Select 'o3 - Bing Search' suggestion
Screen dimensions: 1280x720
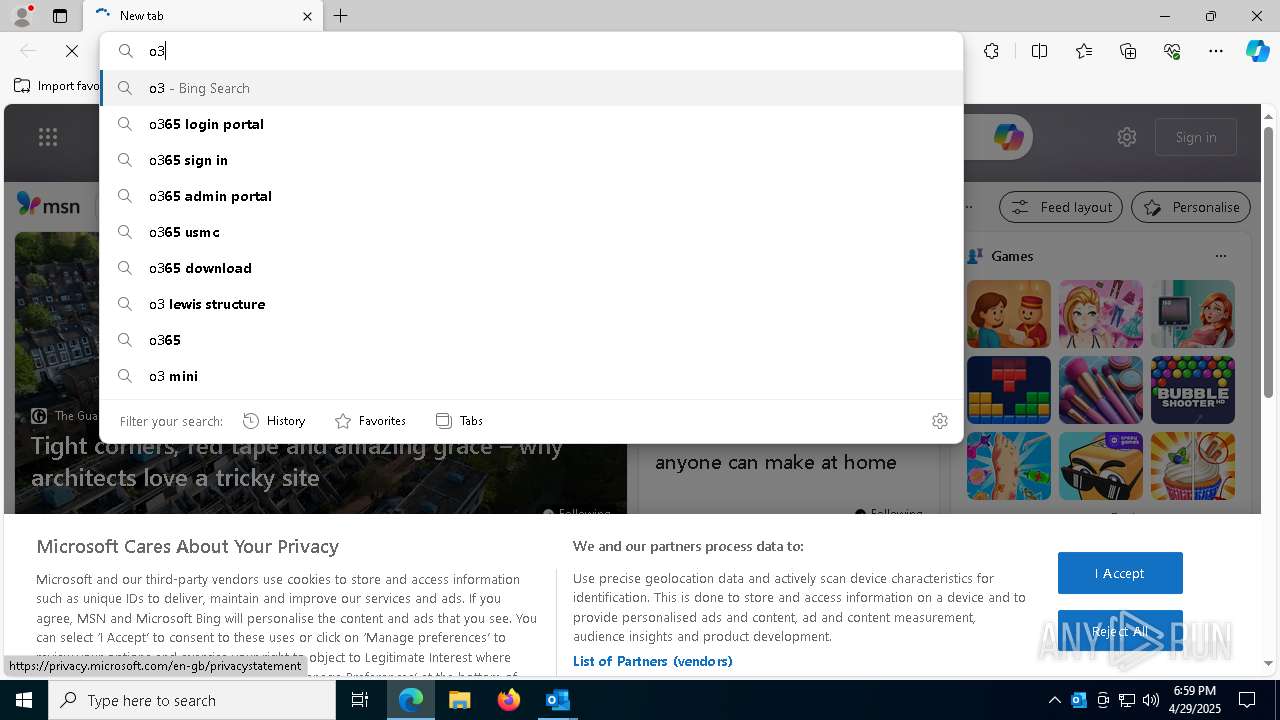point(531,88)
